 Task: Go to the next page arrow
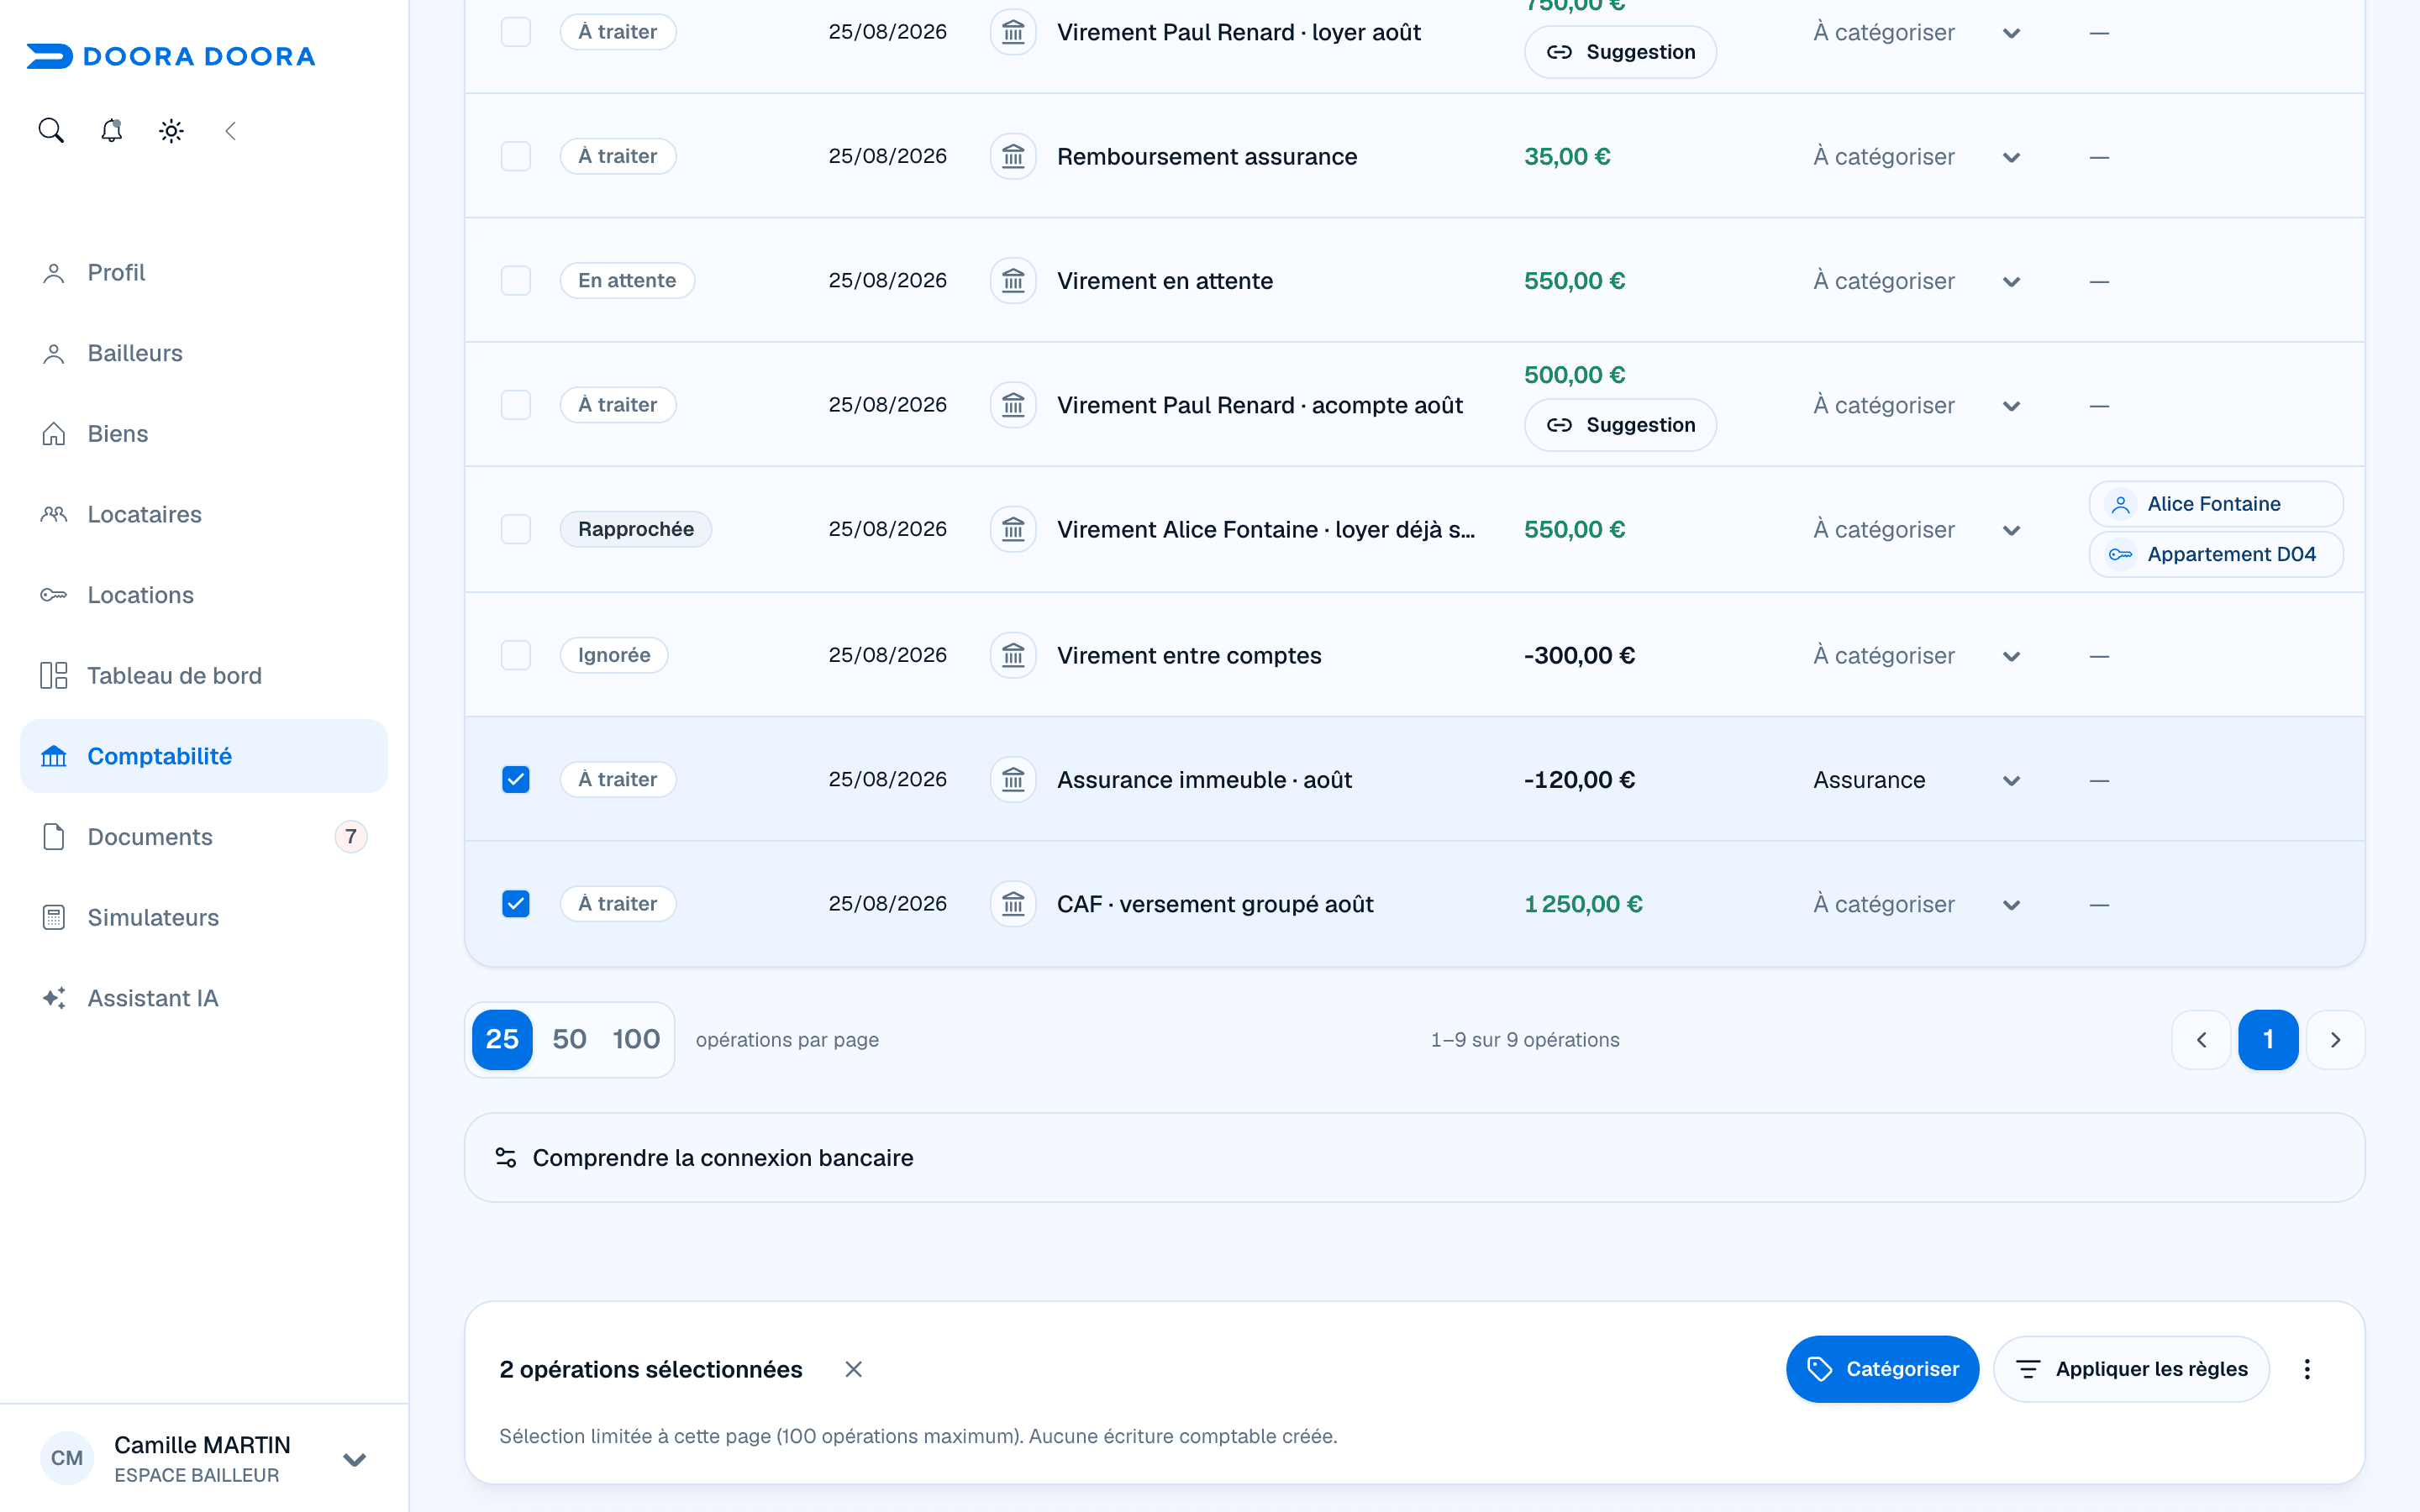tap(2335, 1040)
